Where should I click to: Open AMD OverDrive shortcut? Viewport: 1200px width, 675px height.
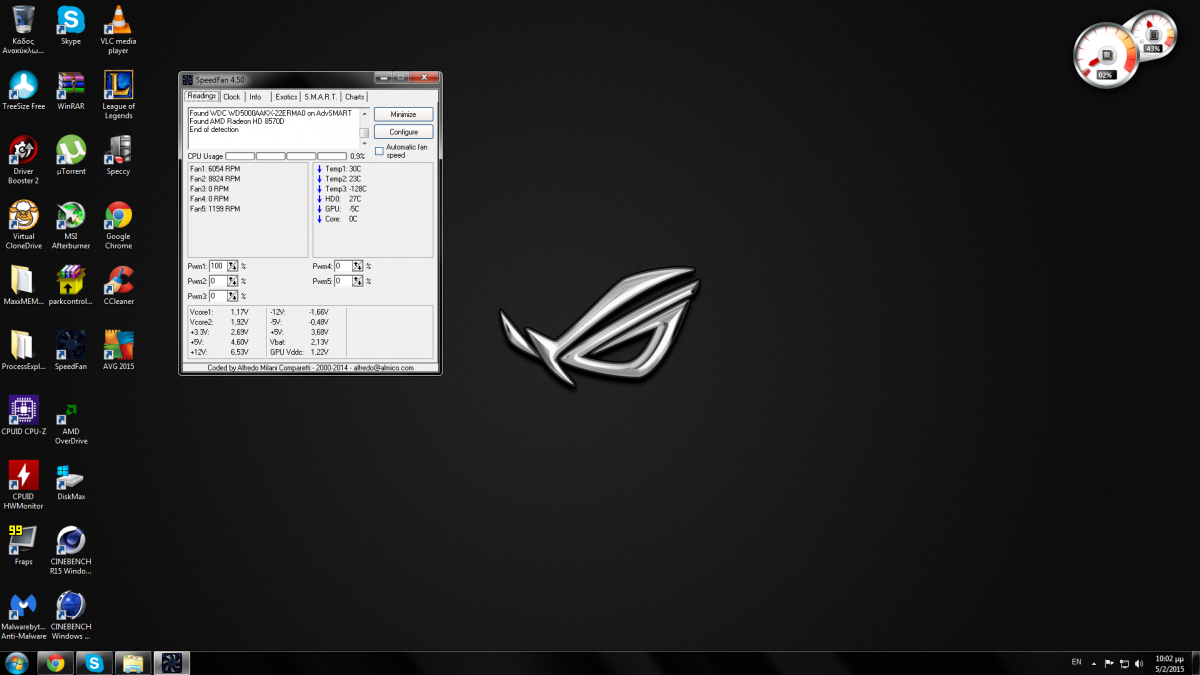click(x=71, y=420)
